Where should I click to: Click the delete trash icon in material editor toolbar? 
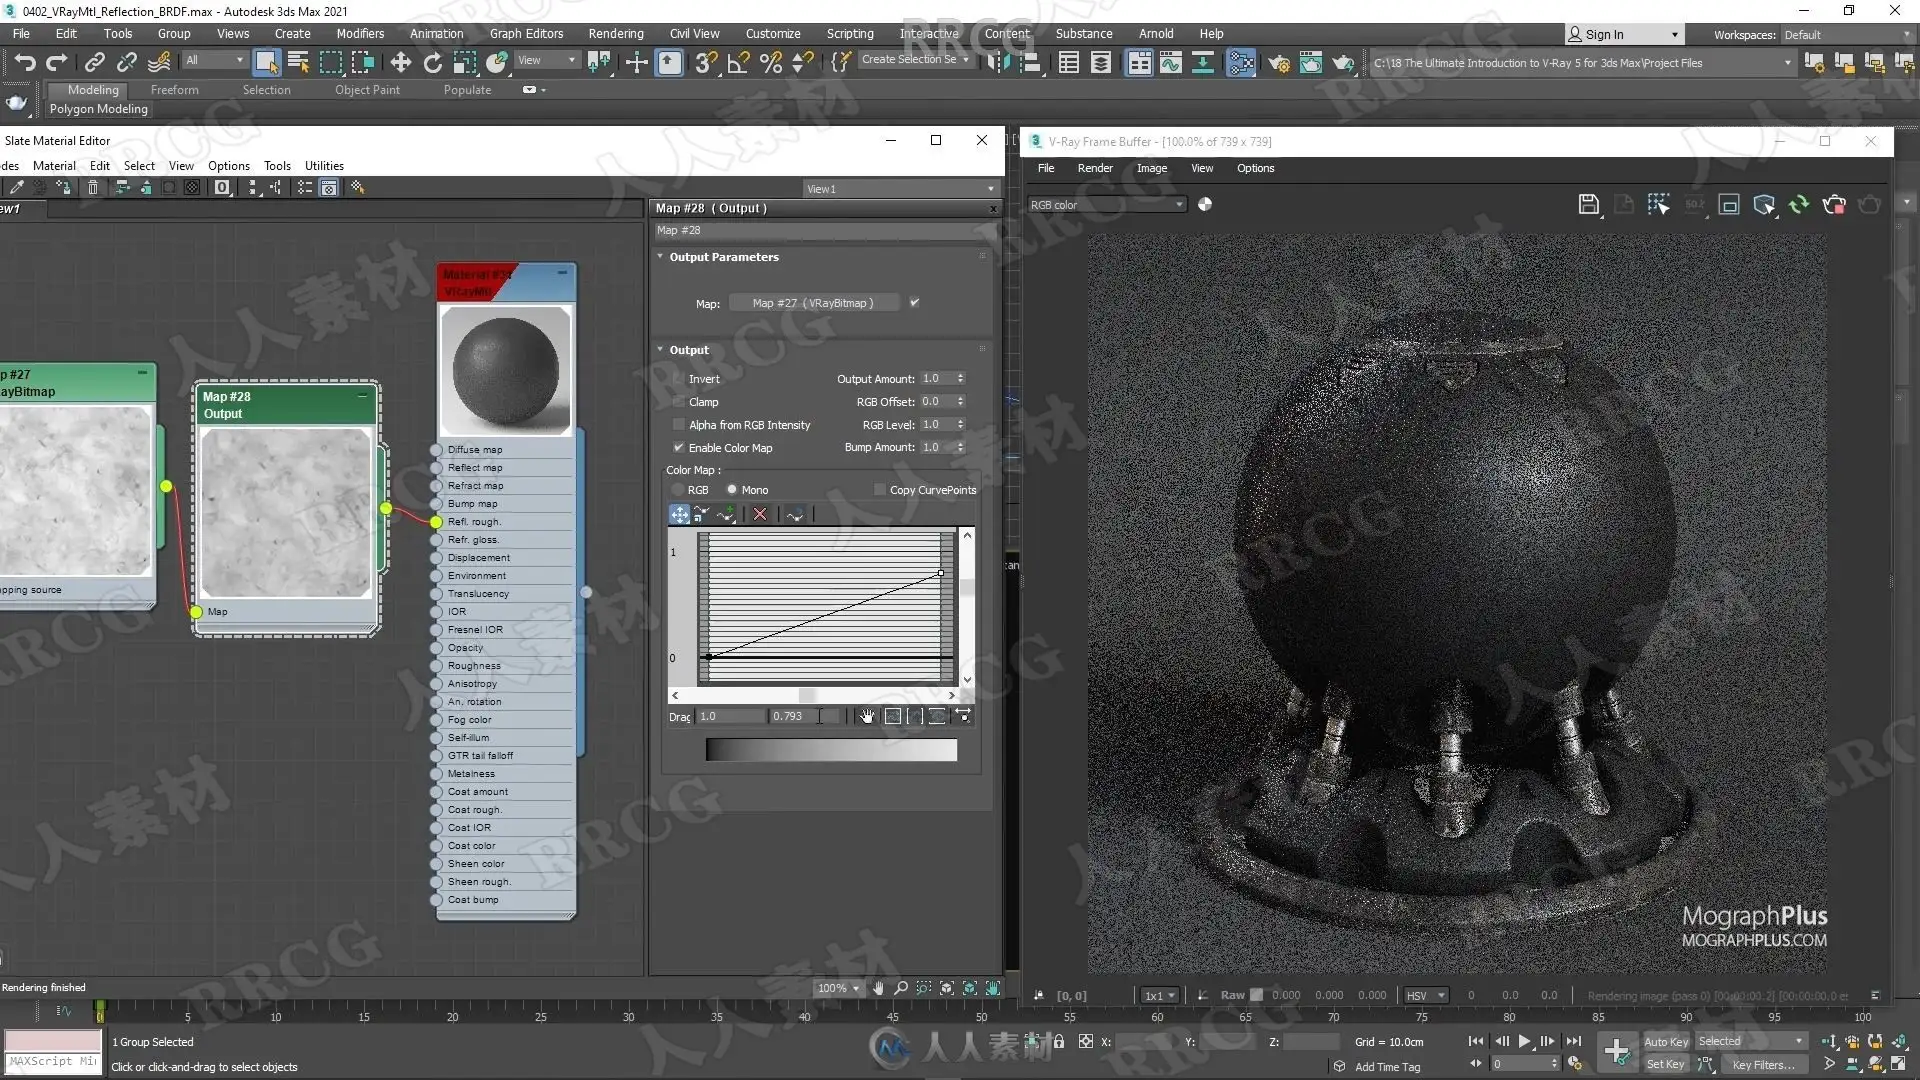click(93, 188)
